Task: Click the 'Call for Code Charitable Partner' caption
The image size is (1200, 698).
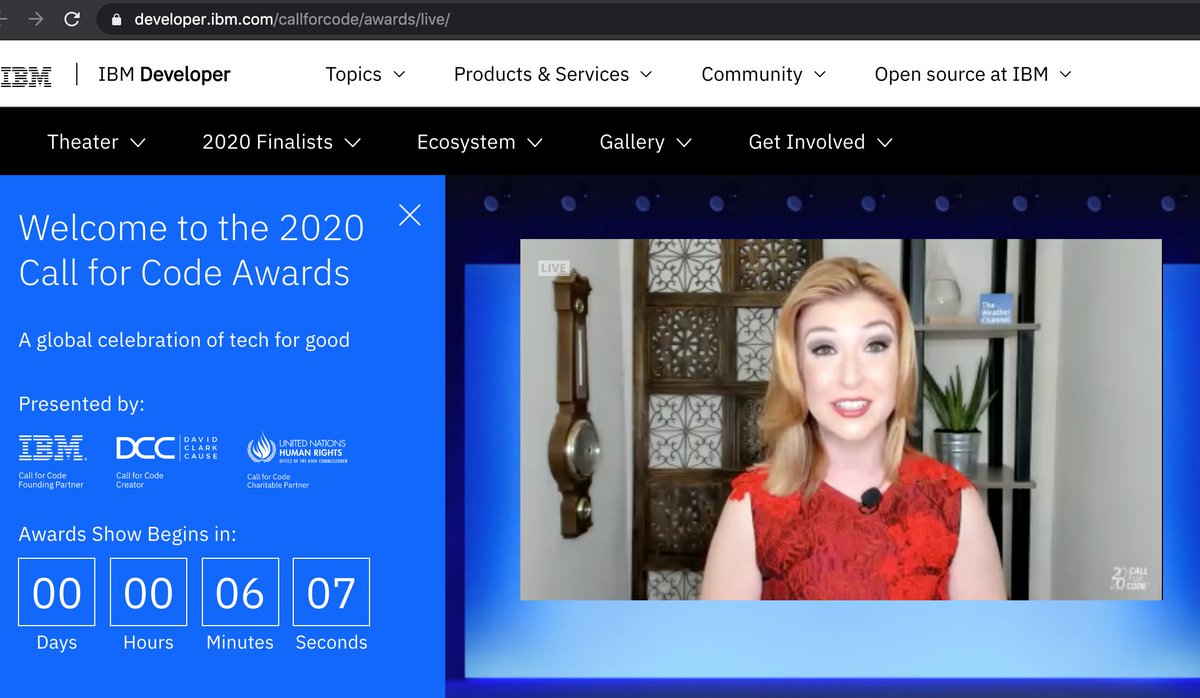Action: click(278, 481)
